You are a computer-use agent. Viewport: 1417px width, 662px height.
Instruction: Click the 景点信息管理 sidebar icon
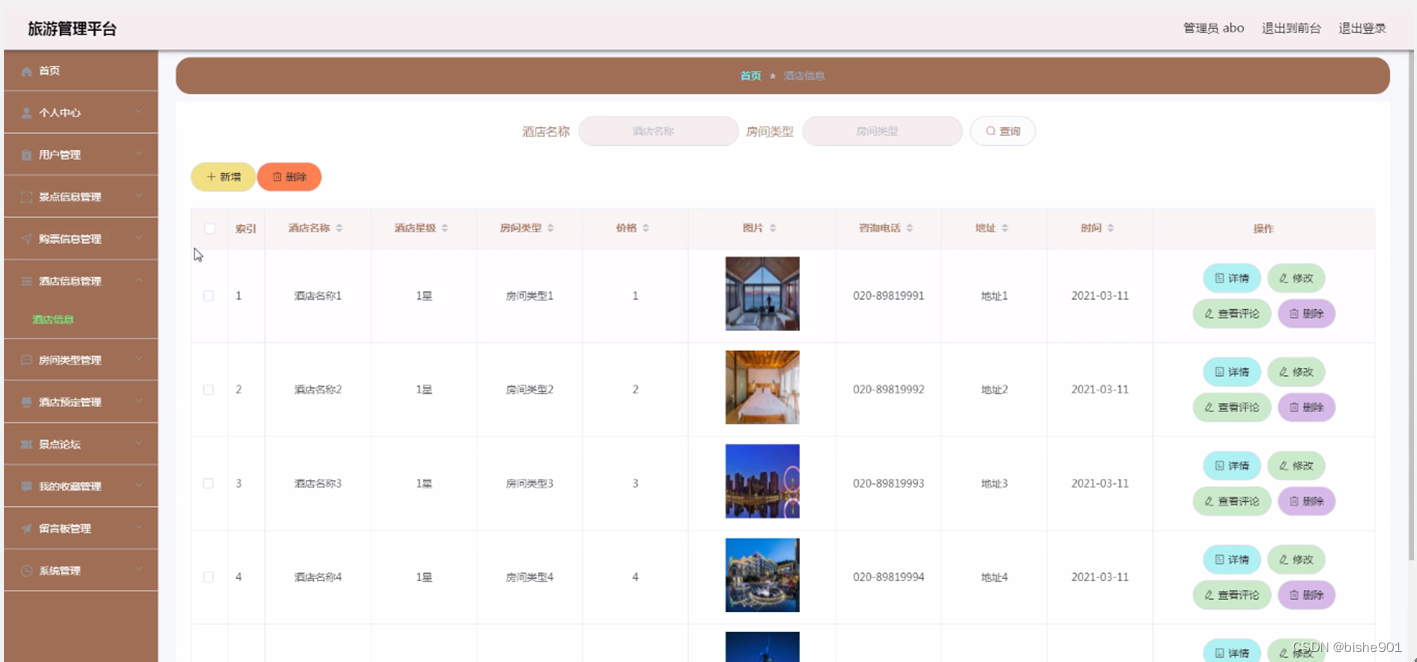coord(27,197)
